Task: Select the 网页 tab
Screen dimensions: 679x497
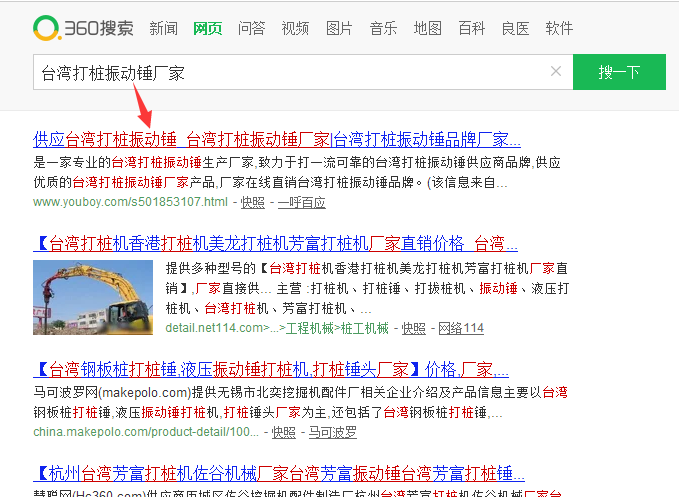Action: (207, 29)
